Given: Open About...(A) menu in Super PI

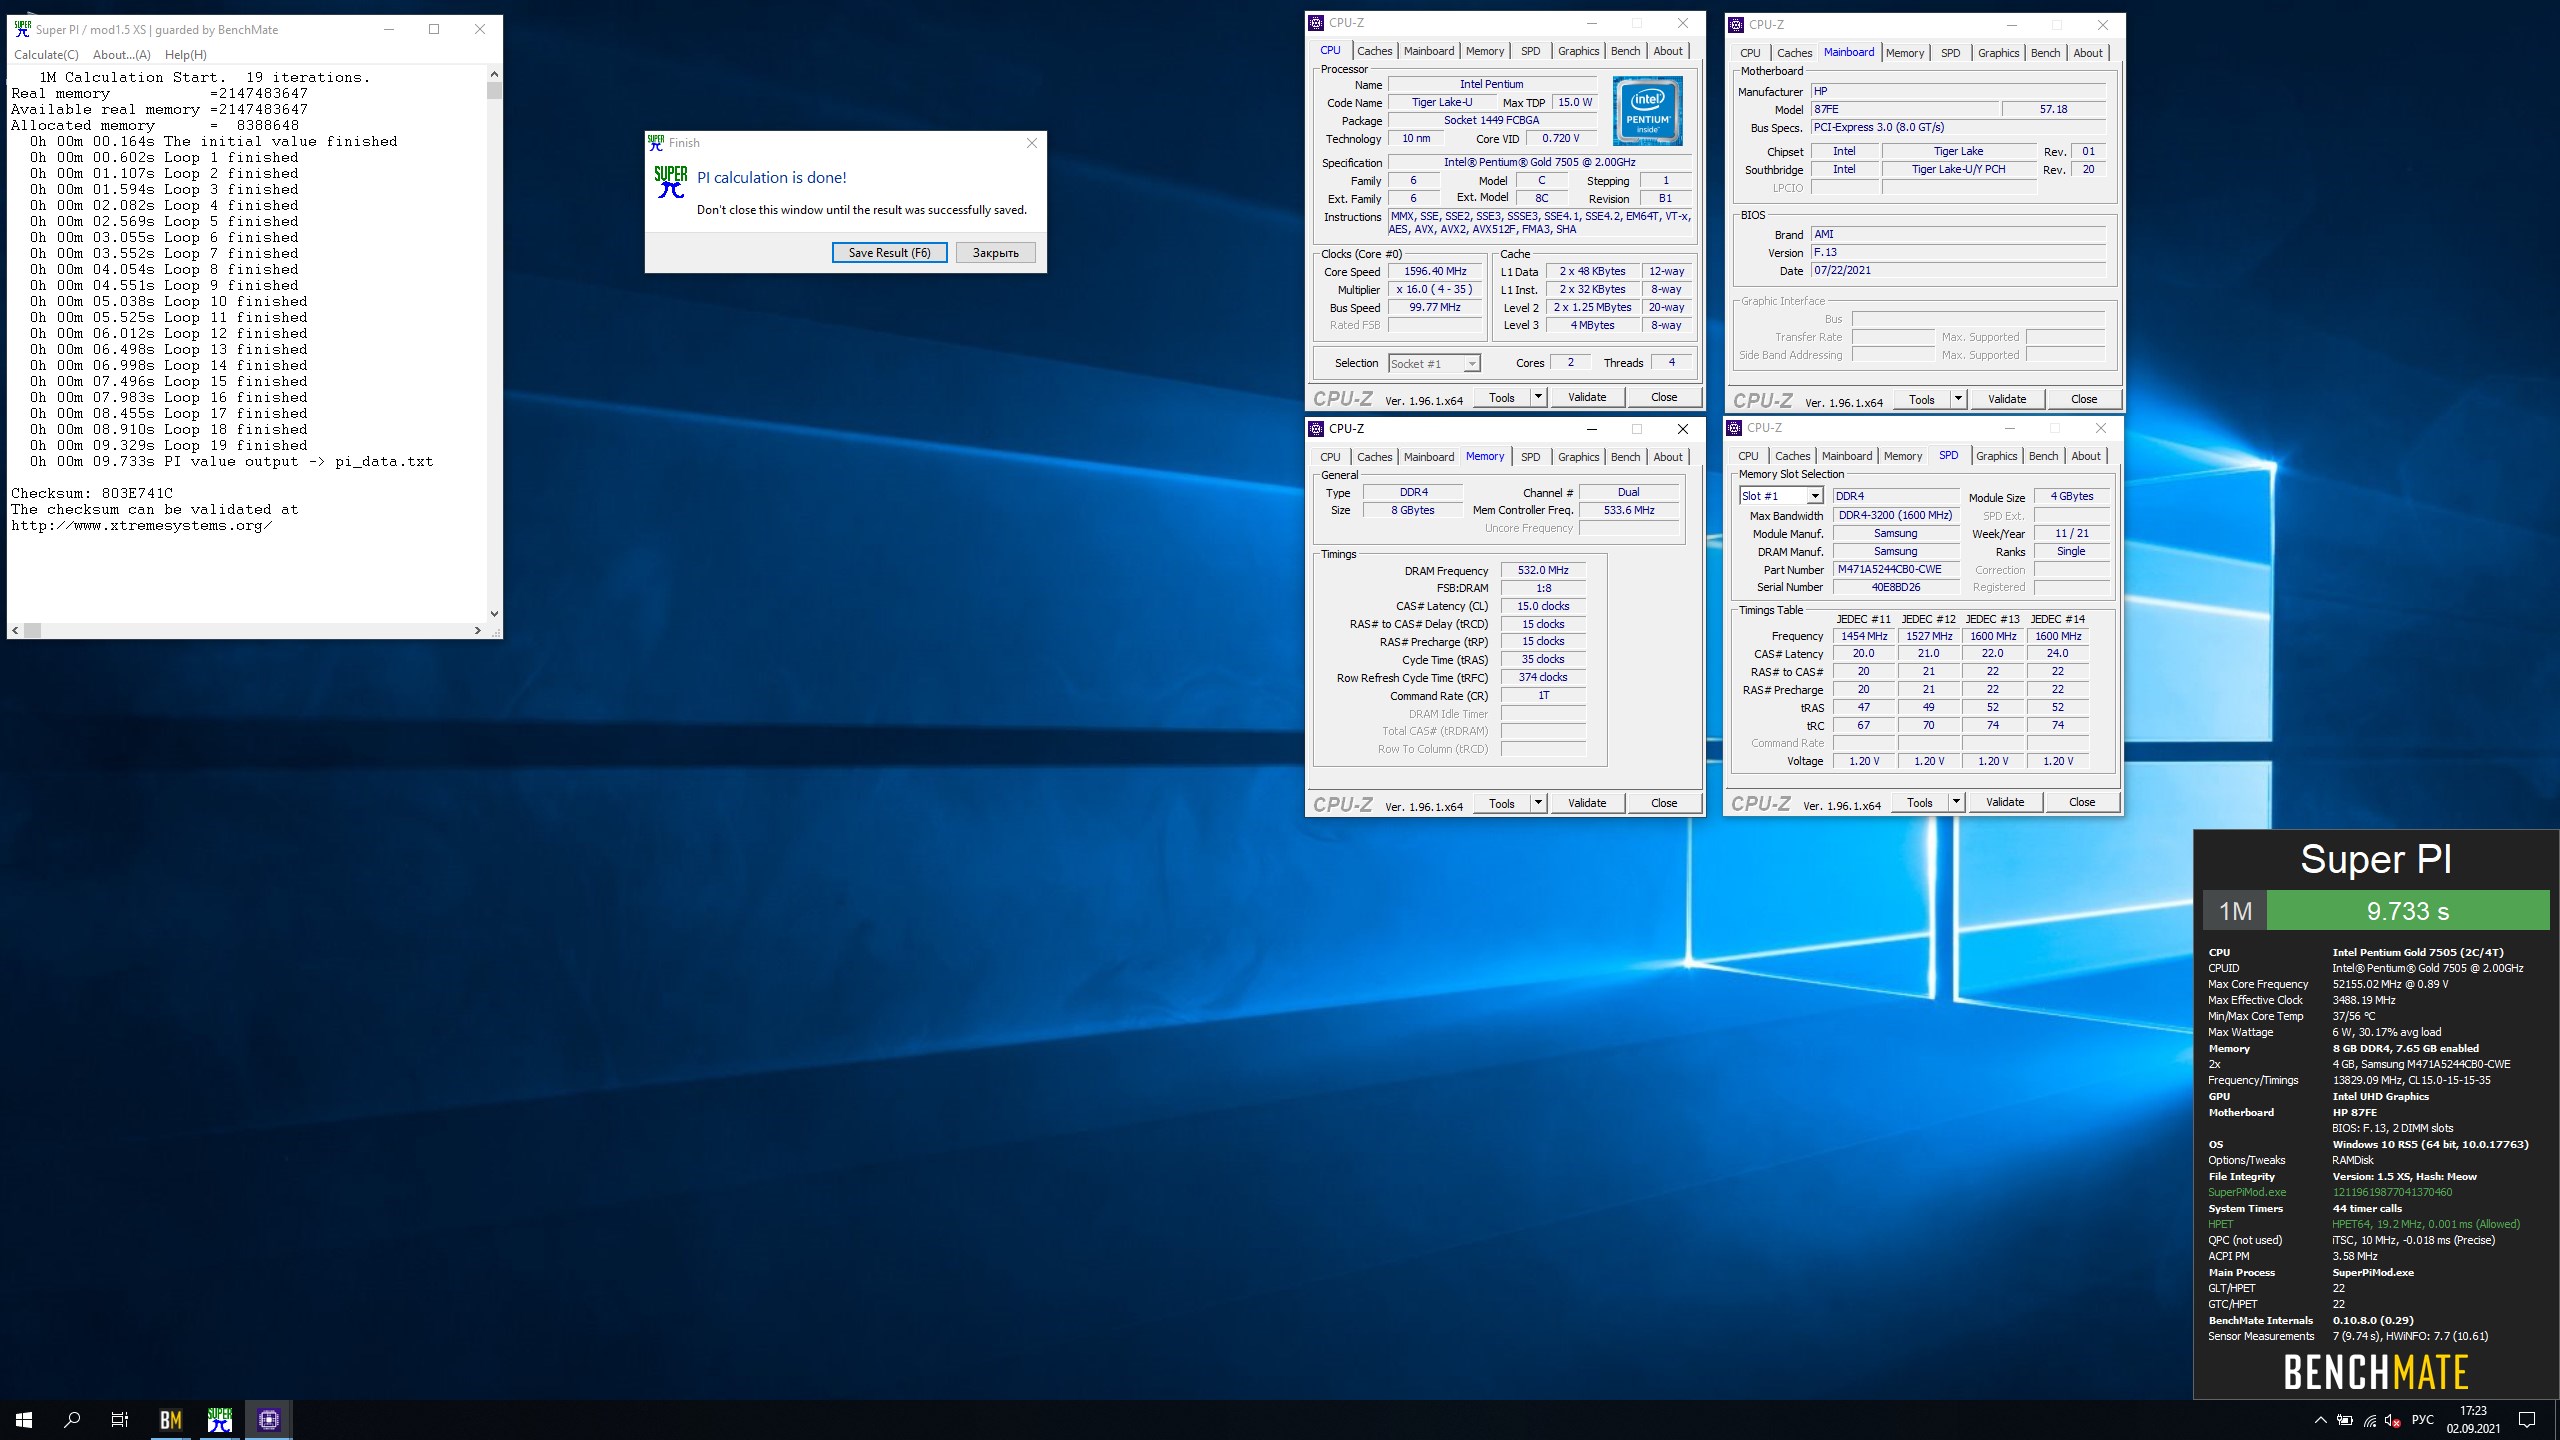Looking at the screenshot, I should click(122, 55).
